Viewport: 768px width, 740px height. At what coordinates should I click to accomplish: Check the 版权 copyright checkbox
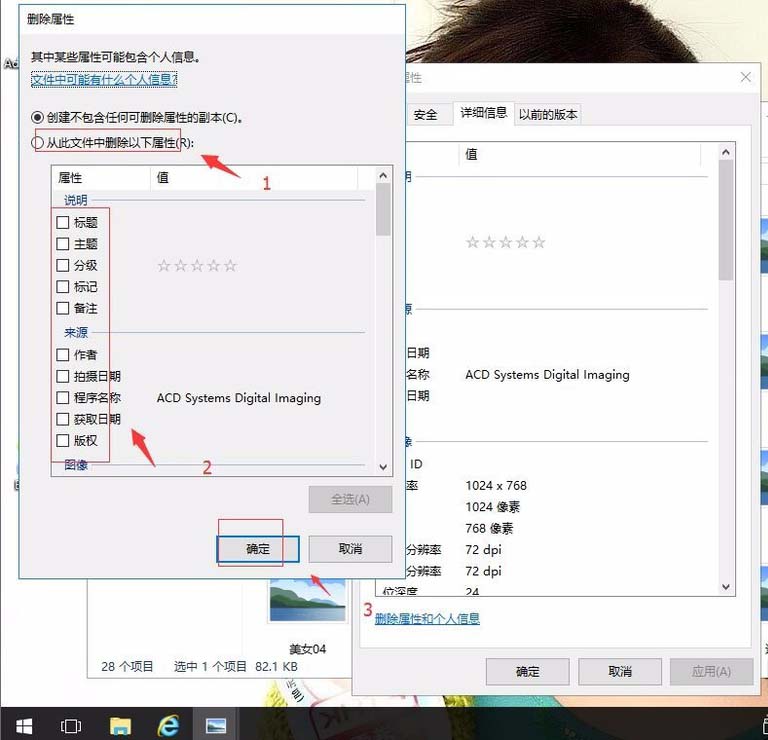(63, 441)
